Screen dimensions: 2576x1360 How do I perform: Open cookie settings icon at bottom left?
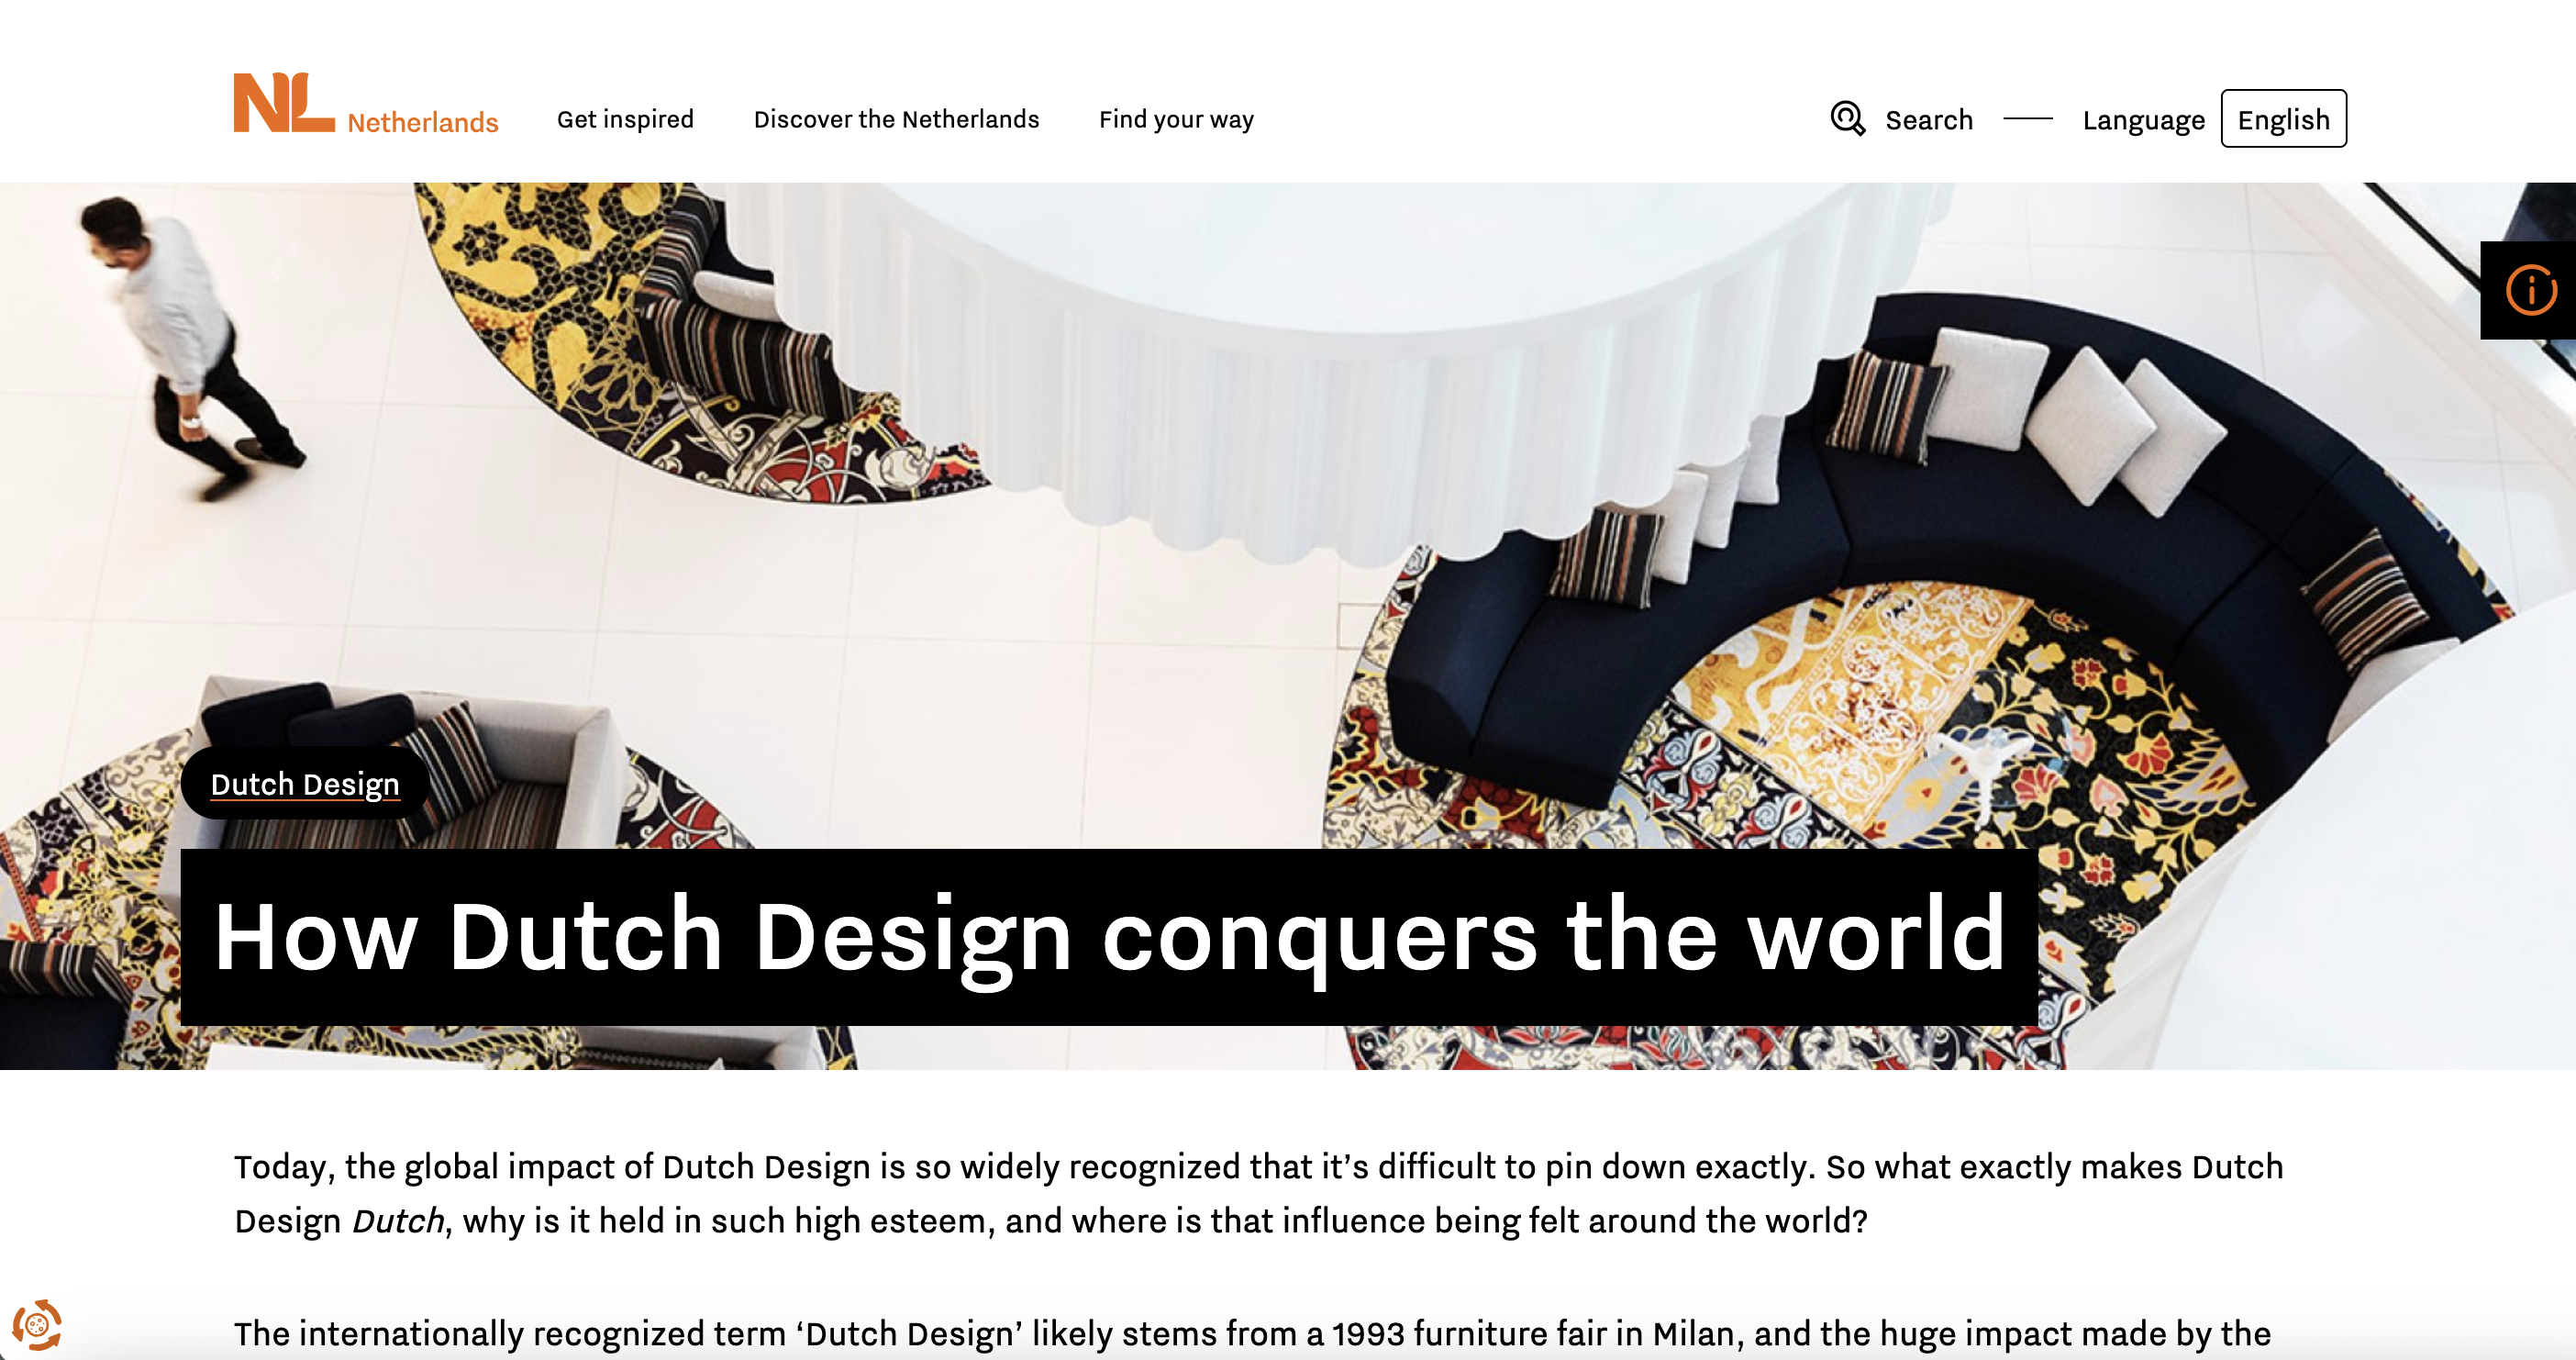tap(37, 1325)
